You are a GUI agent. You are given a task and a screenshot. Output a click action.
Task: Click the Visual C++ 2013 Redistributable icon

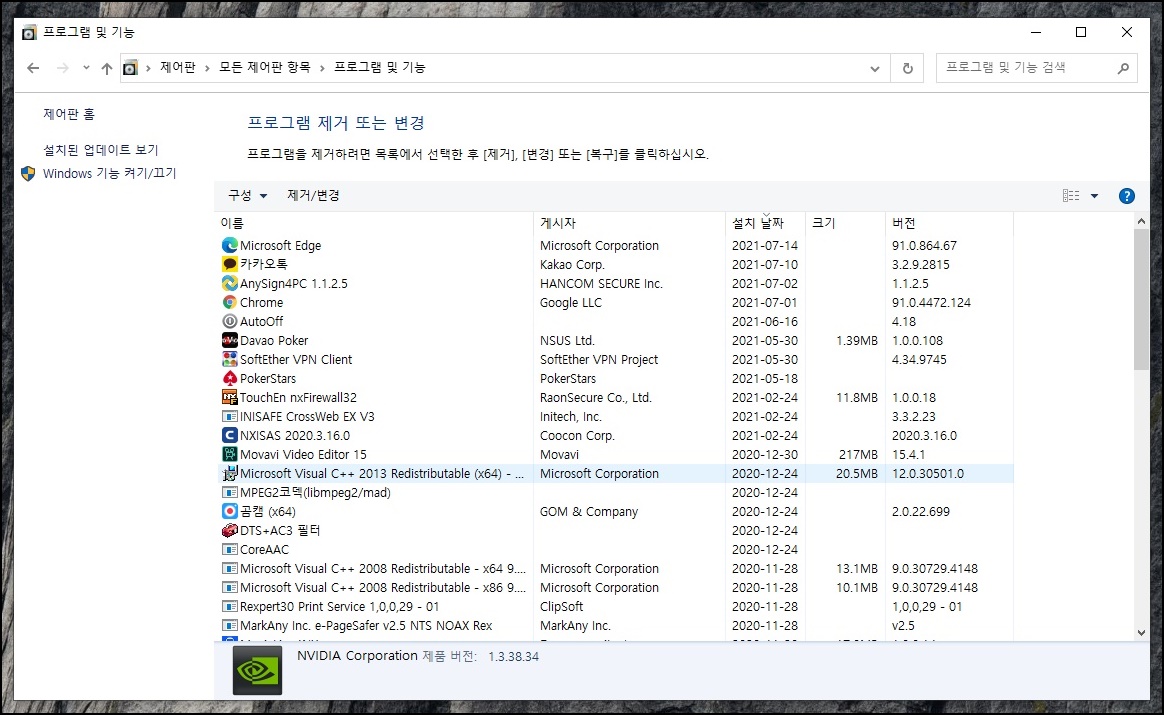230,473
